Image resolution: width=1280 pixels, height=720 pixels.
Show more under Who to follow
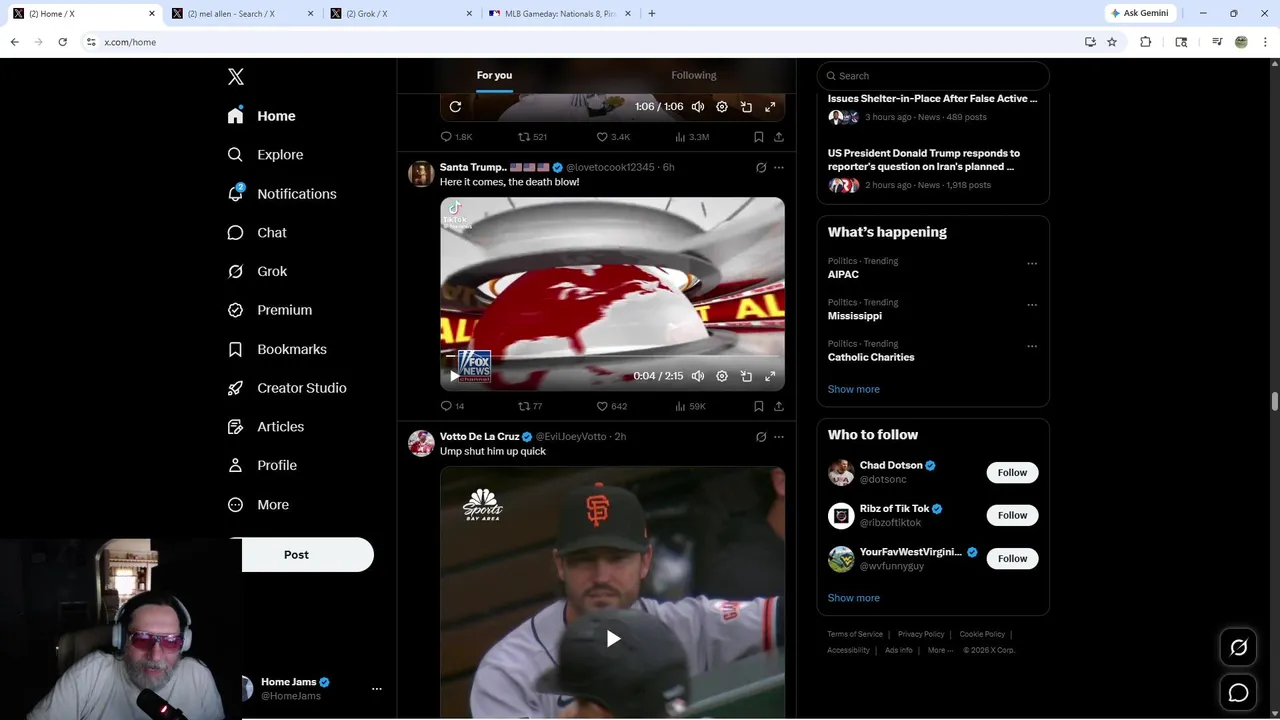tap(854, 598)
